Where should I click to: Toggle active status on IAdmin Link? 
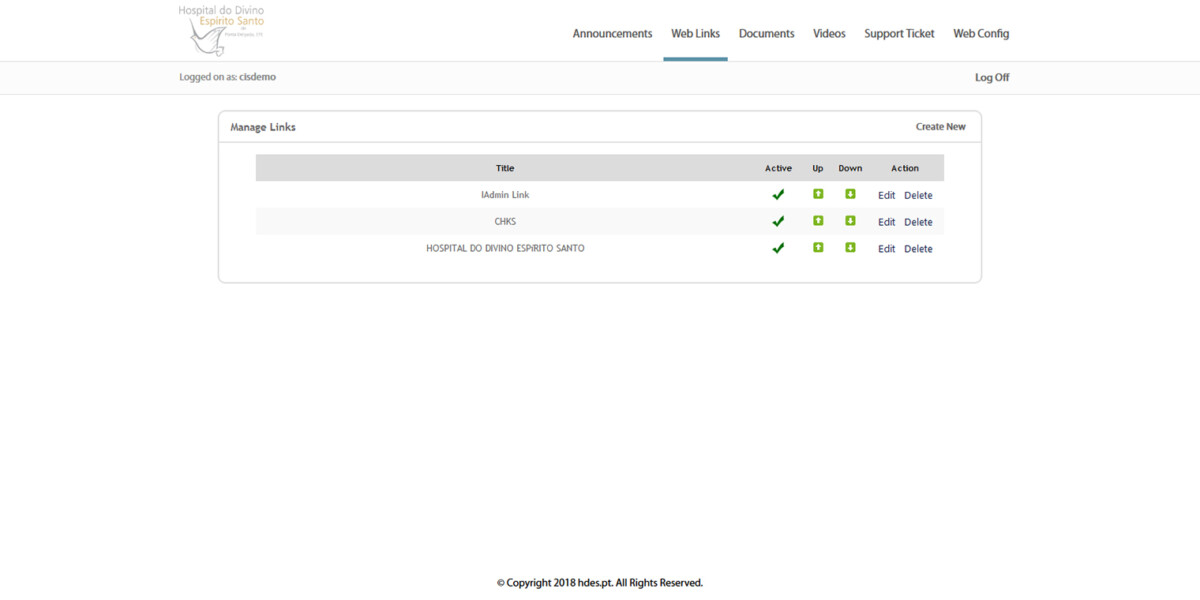pos(778,194)
